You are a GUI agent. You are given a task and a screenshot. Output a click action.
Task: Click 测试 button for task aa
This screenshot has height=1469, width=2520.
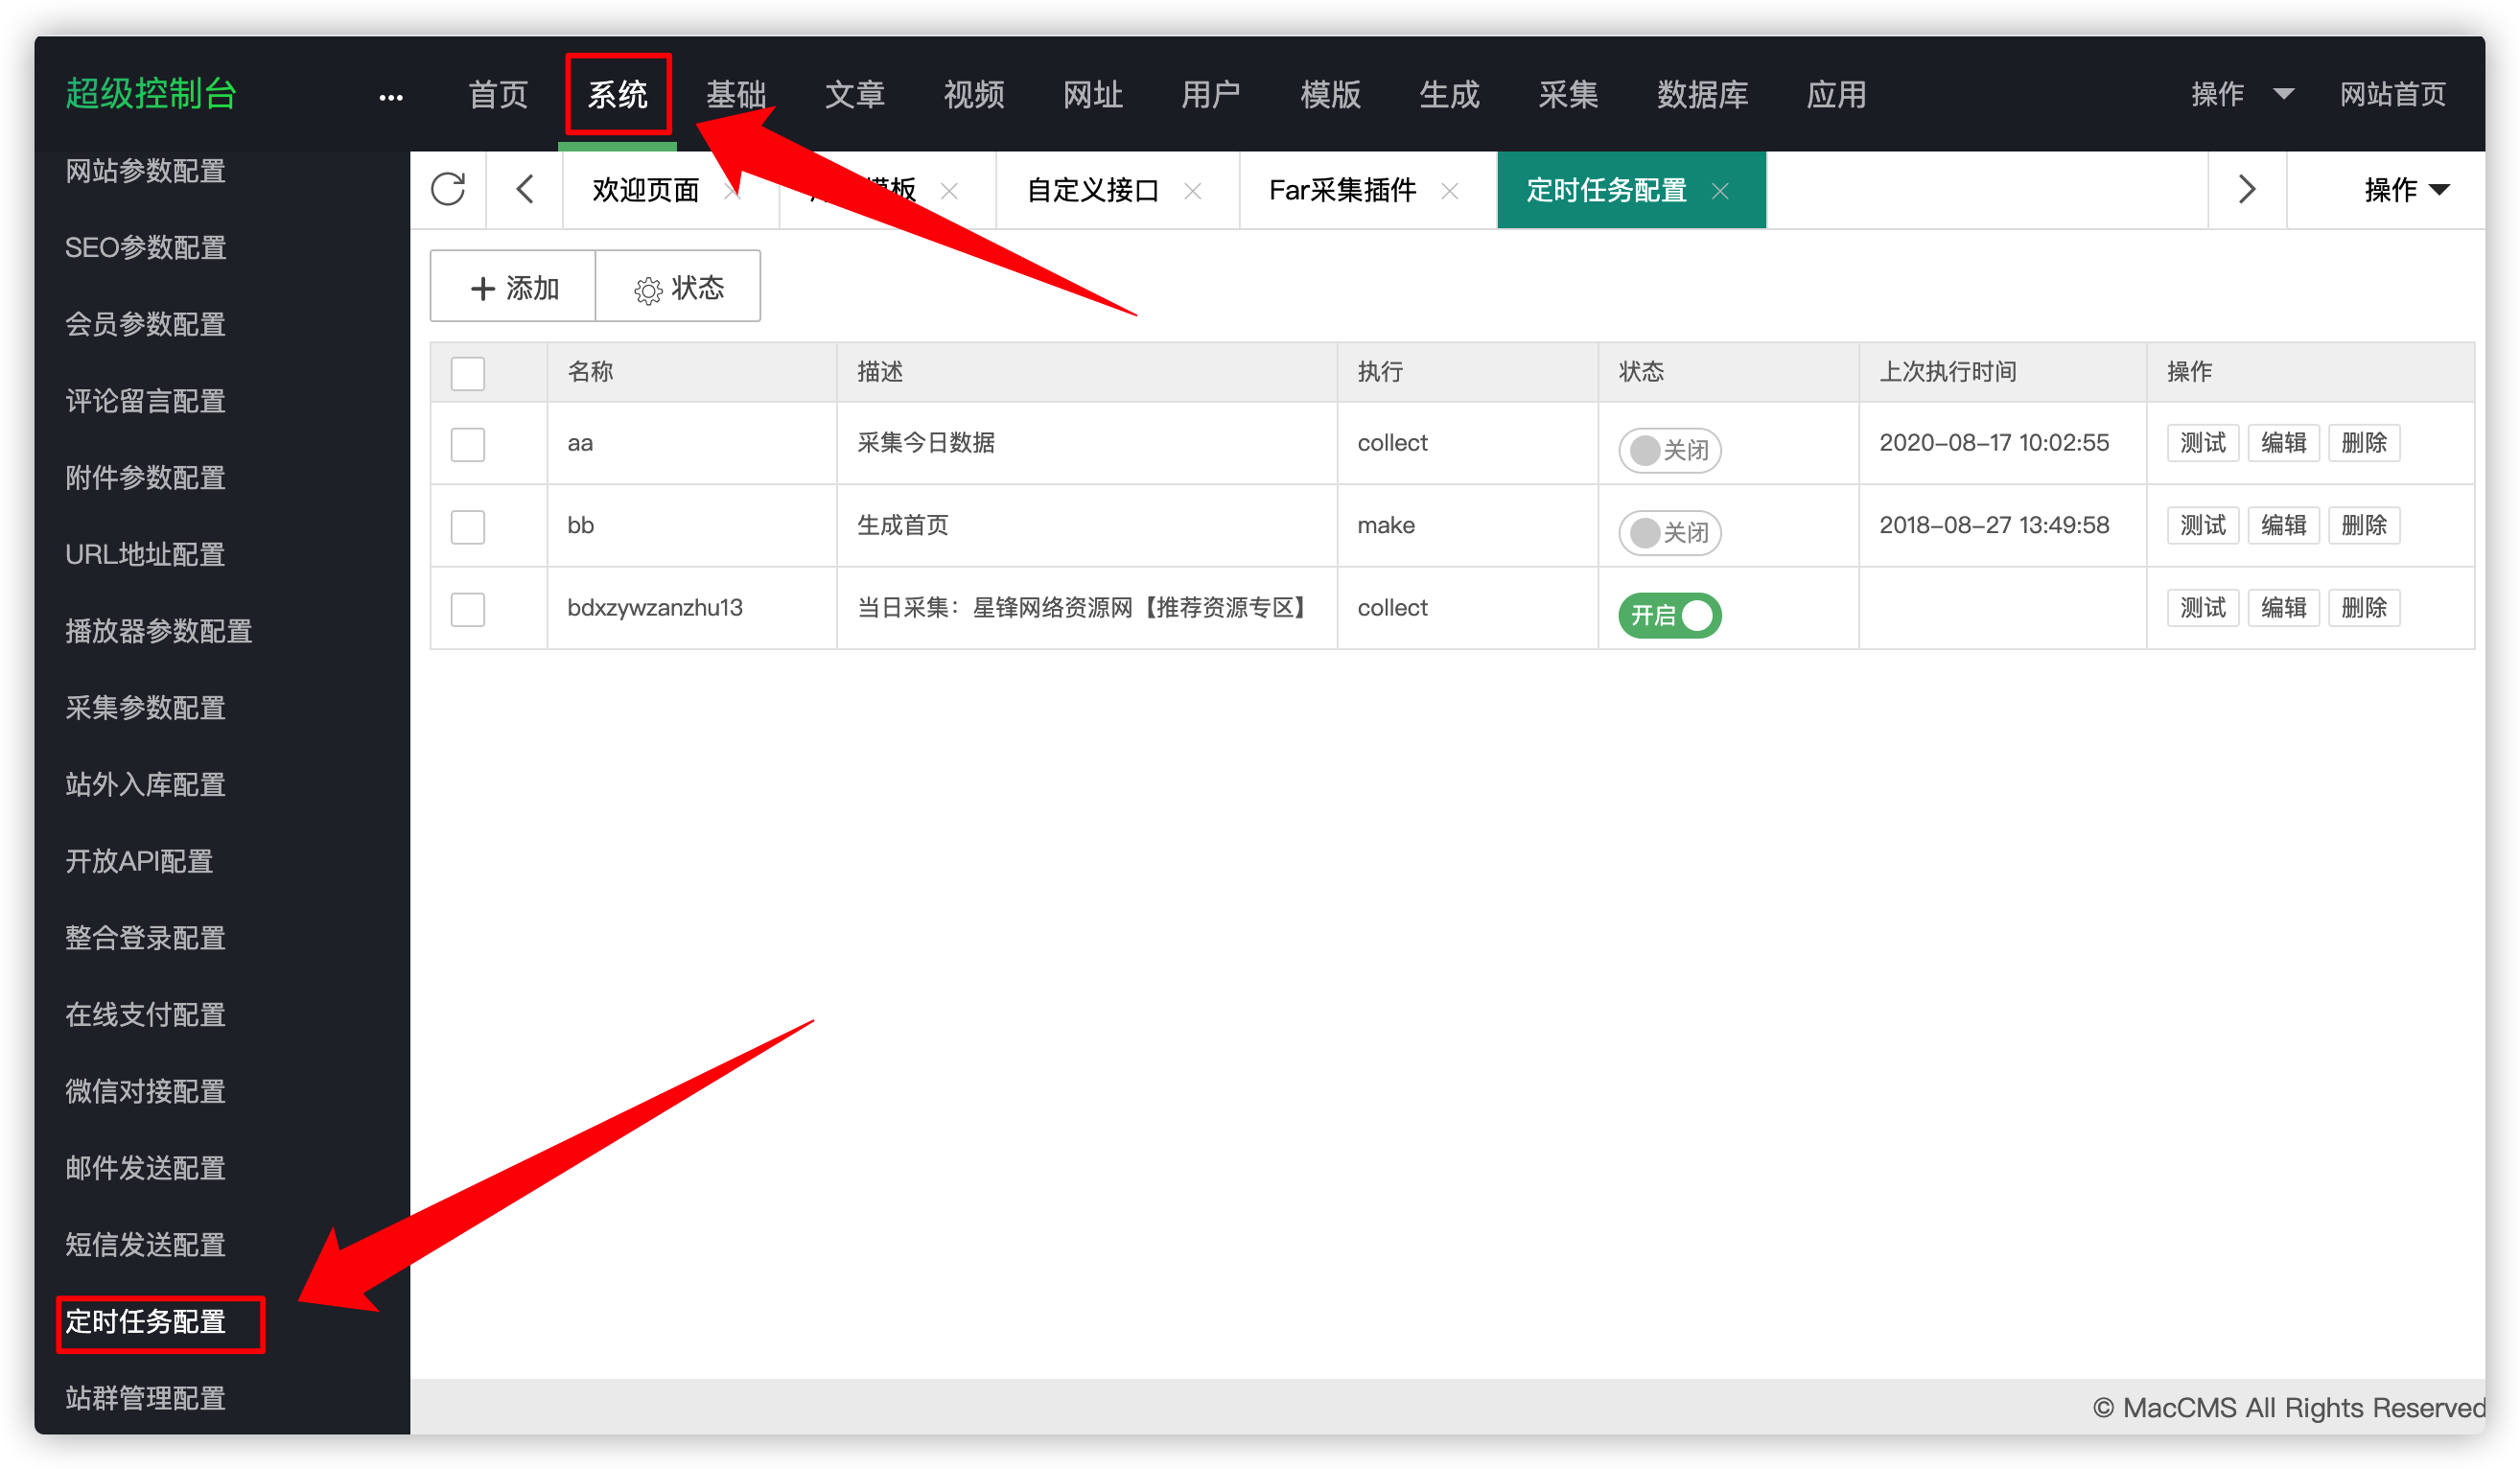tap(2202, 443)
